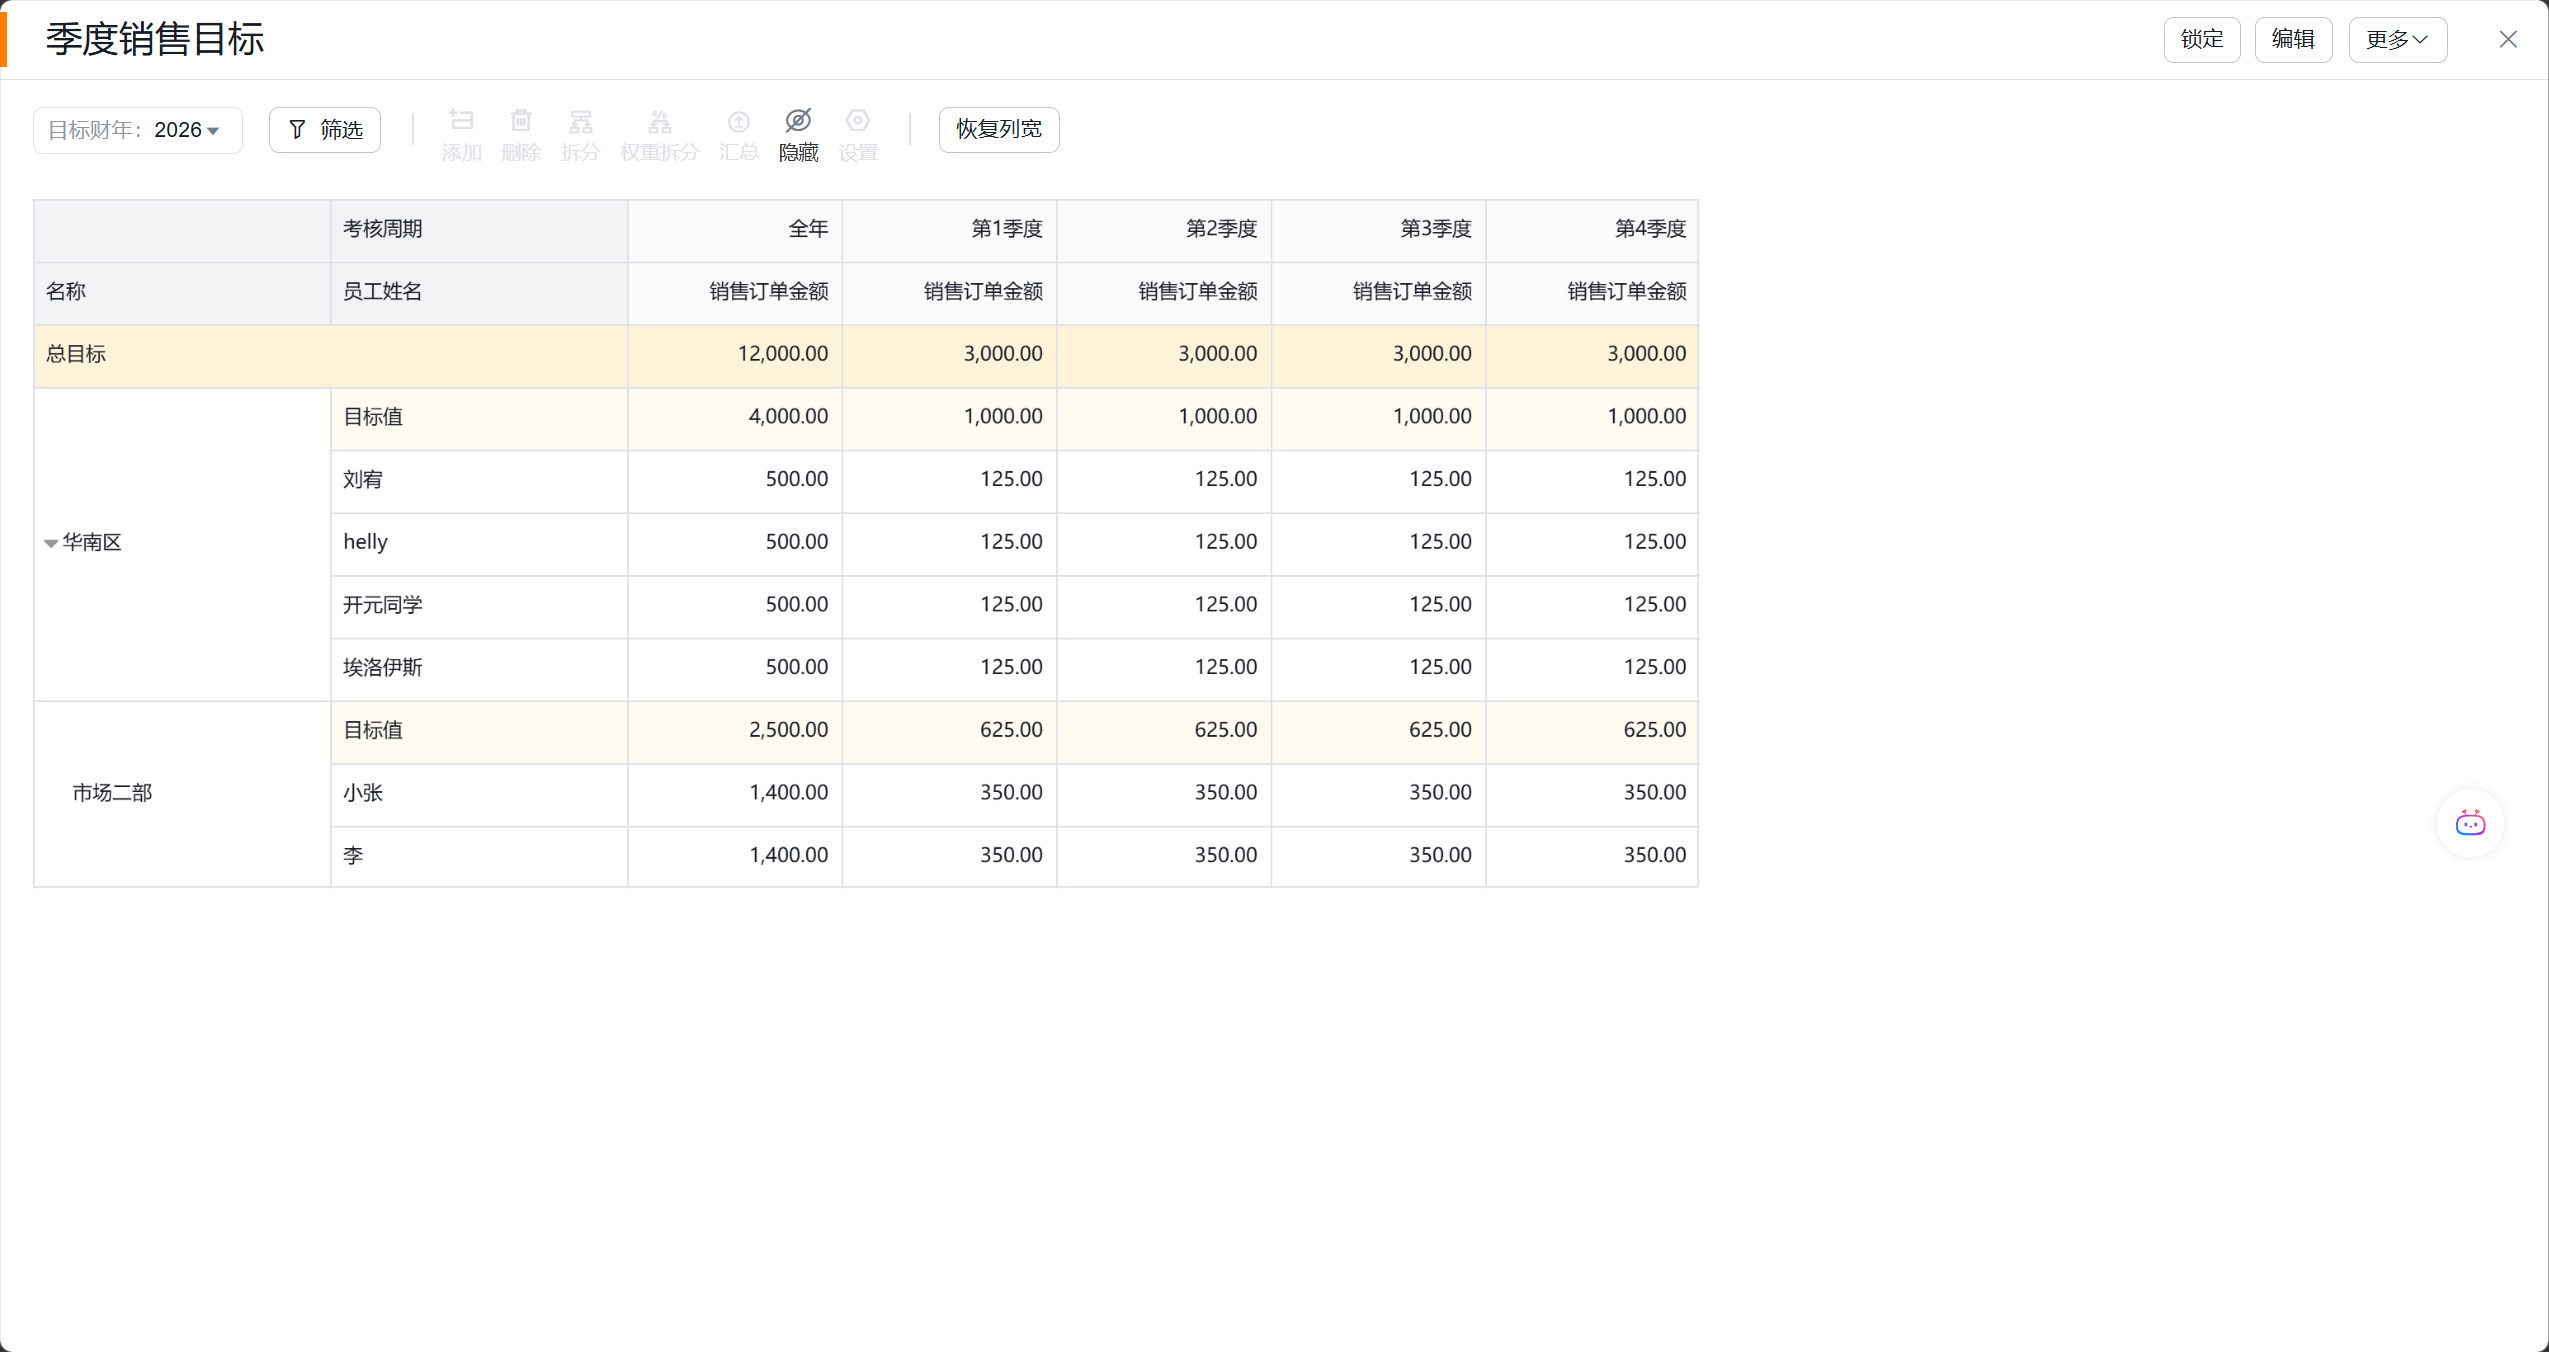Viewport: 2549px width, 1352px height.
Task: Click the 汇总 (summarize) toolbar icon
Action: coord(738,121)
